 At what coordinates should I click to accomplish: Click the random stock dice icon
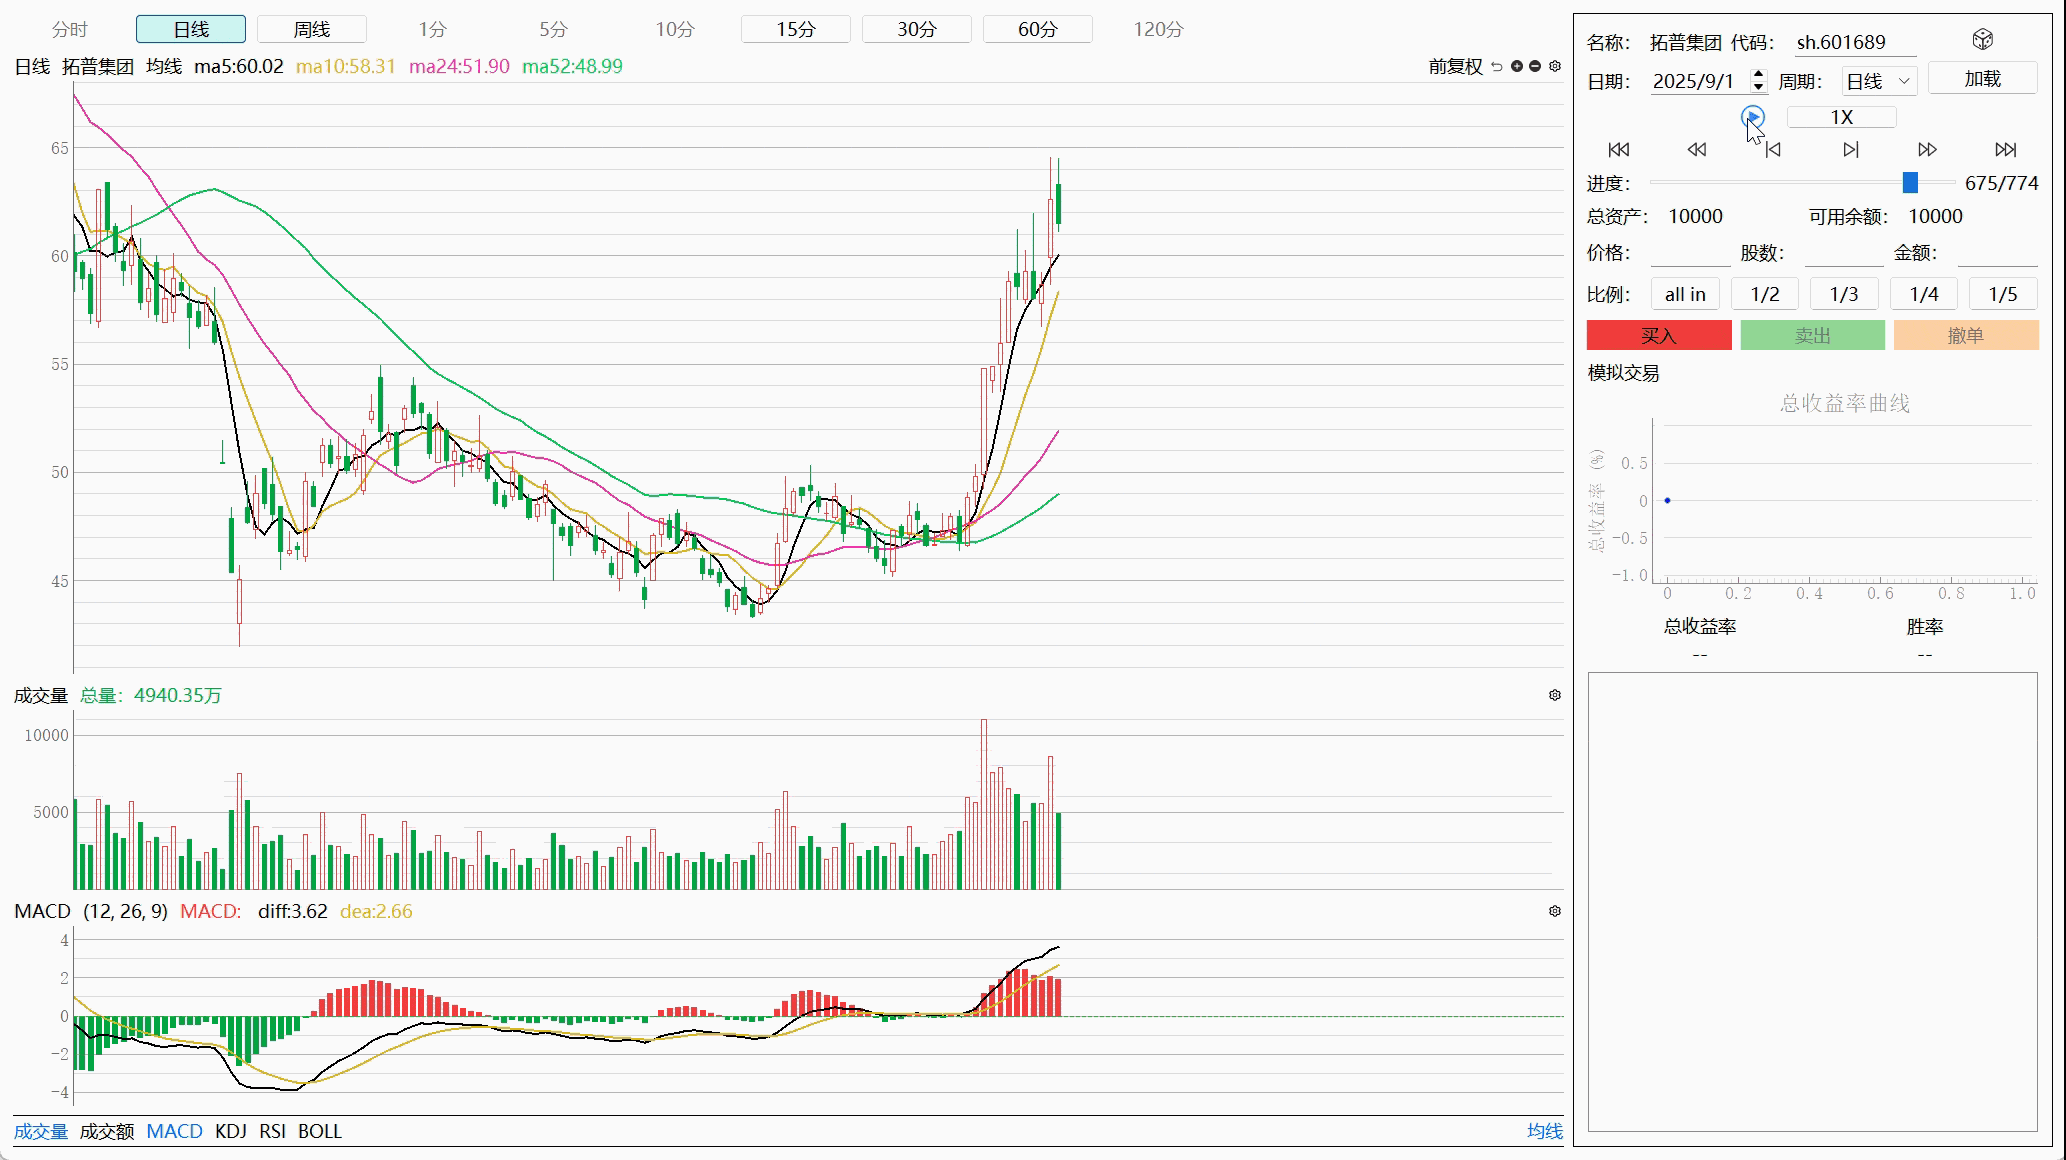click(x=1982, y=40)
